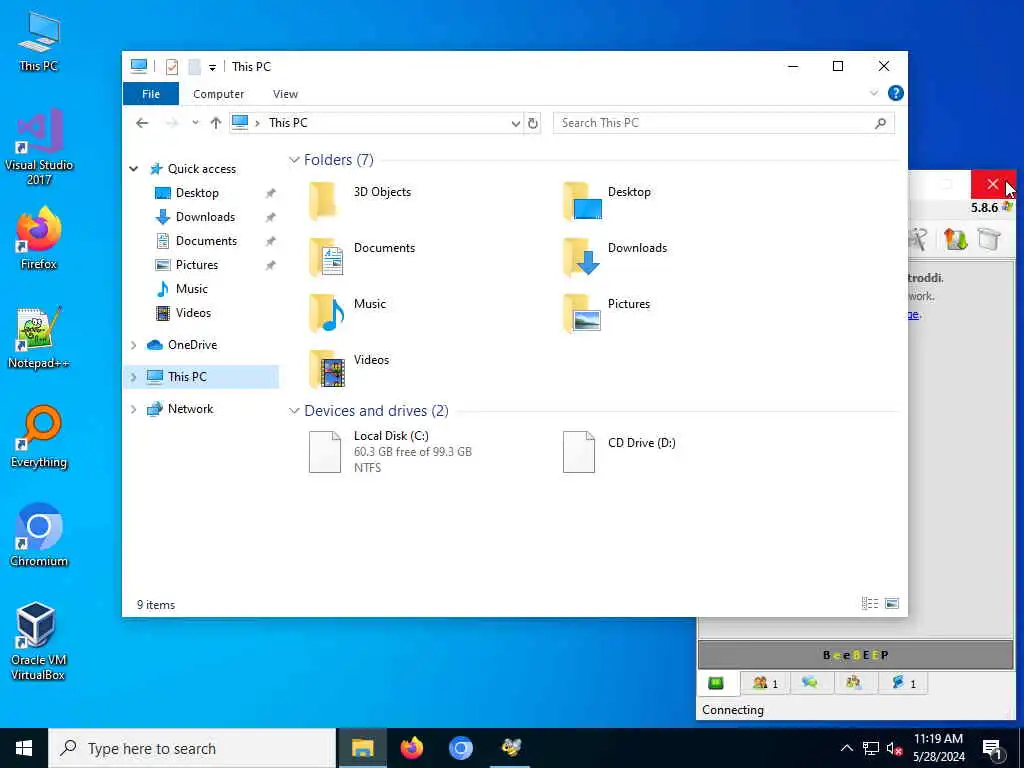This screenshot has height=768, width=1024.
Task: Select OneDrive in the navigation pane
Action: [x=192, y=345]
